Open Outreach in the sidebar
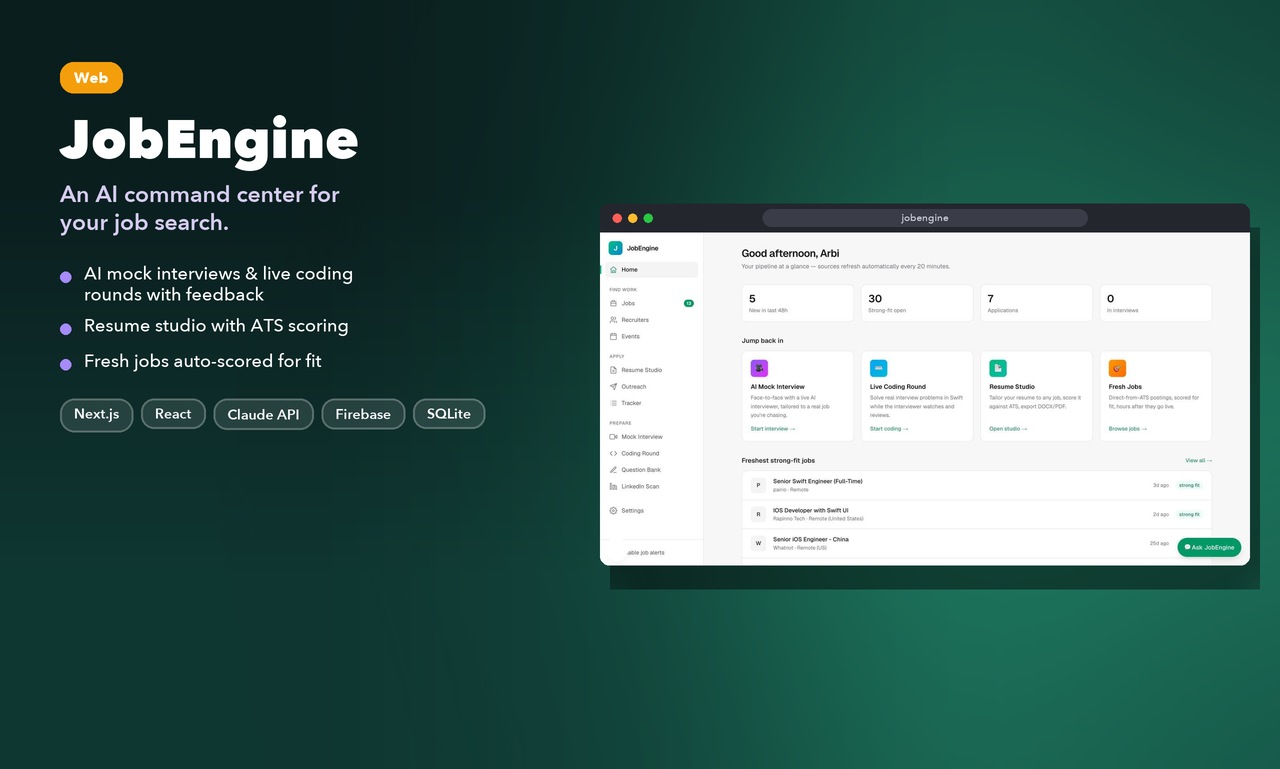The image size is (1280, 769). (x=653, y=387)
